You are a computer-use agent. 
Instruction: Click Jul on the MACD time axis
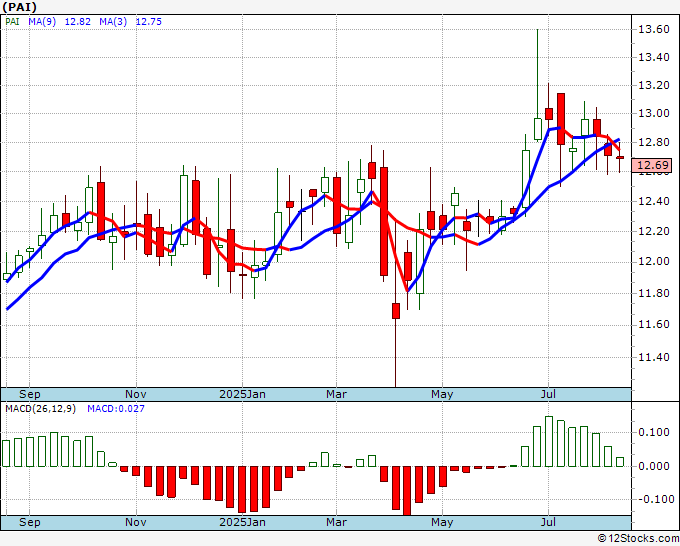point(549,522)
